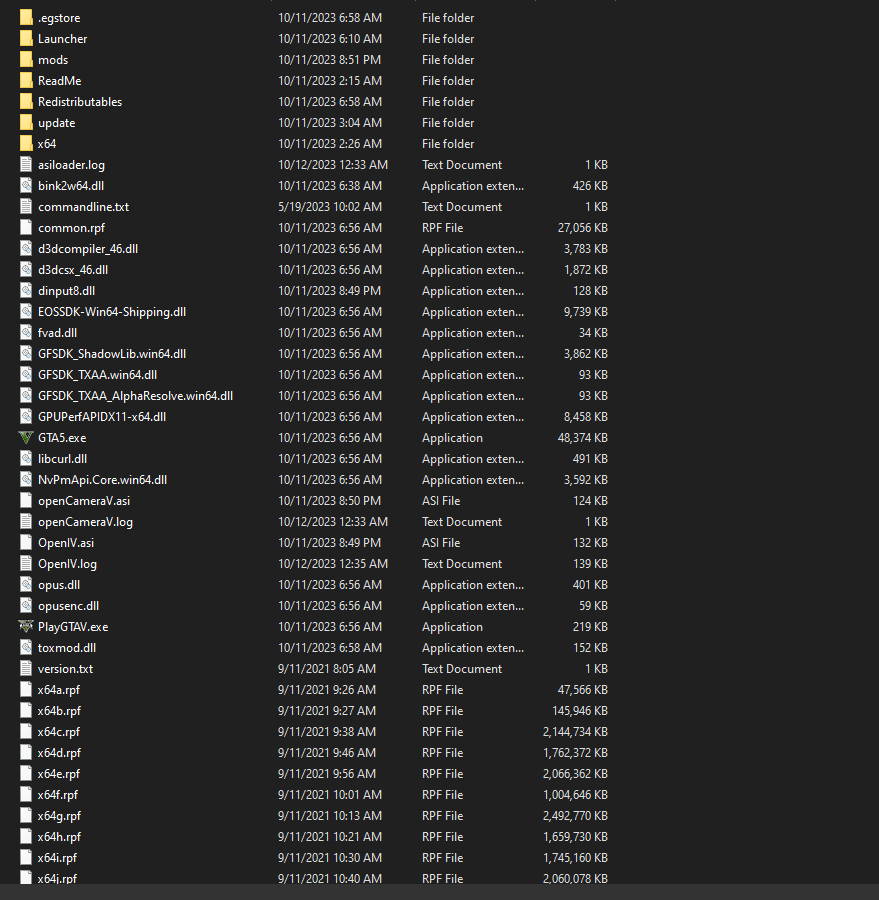Select the x64h.rpf file name

[x=59, y=837]
